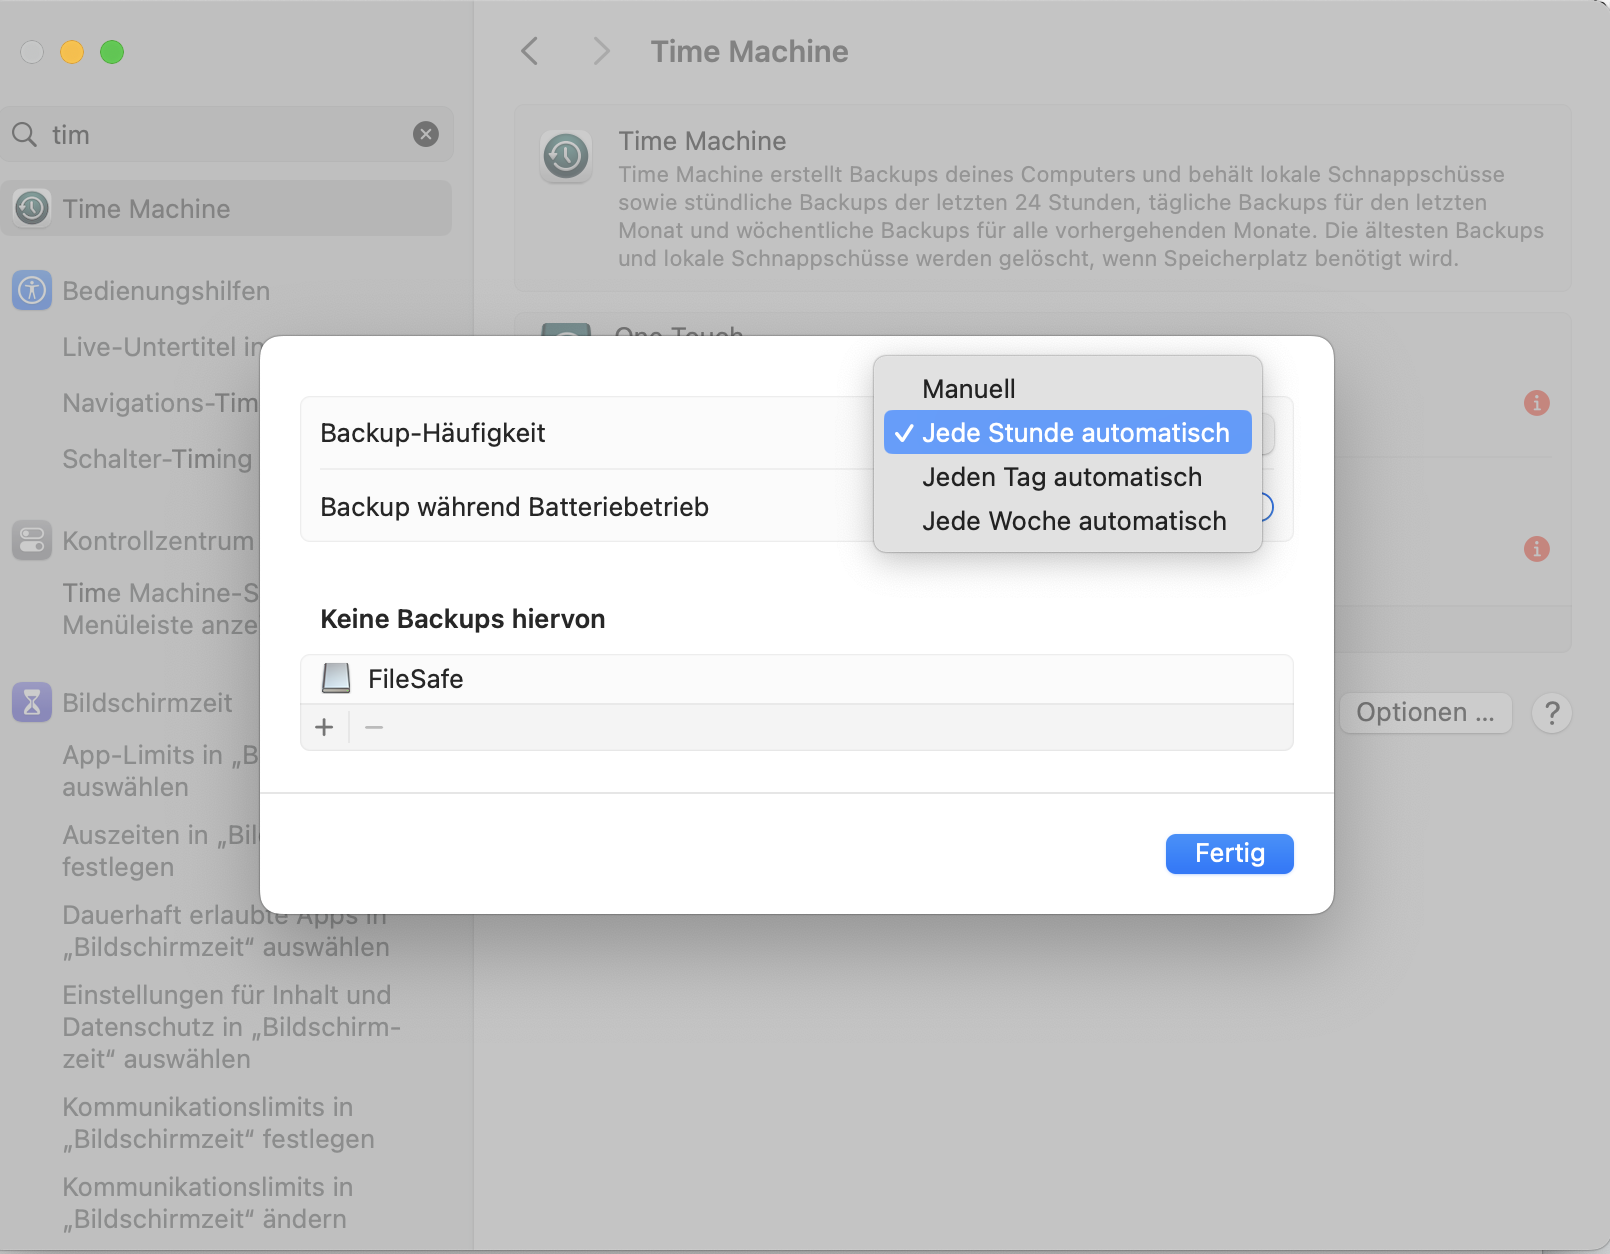Clear the search field text

coord(426,134)
